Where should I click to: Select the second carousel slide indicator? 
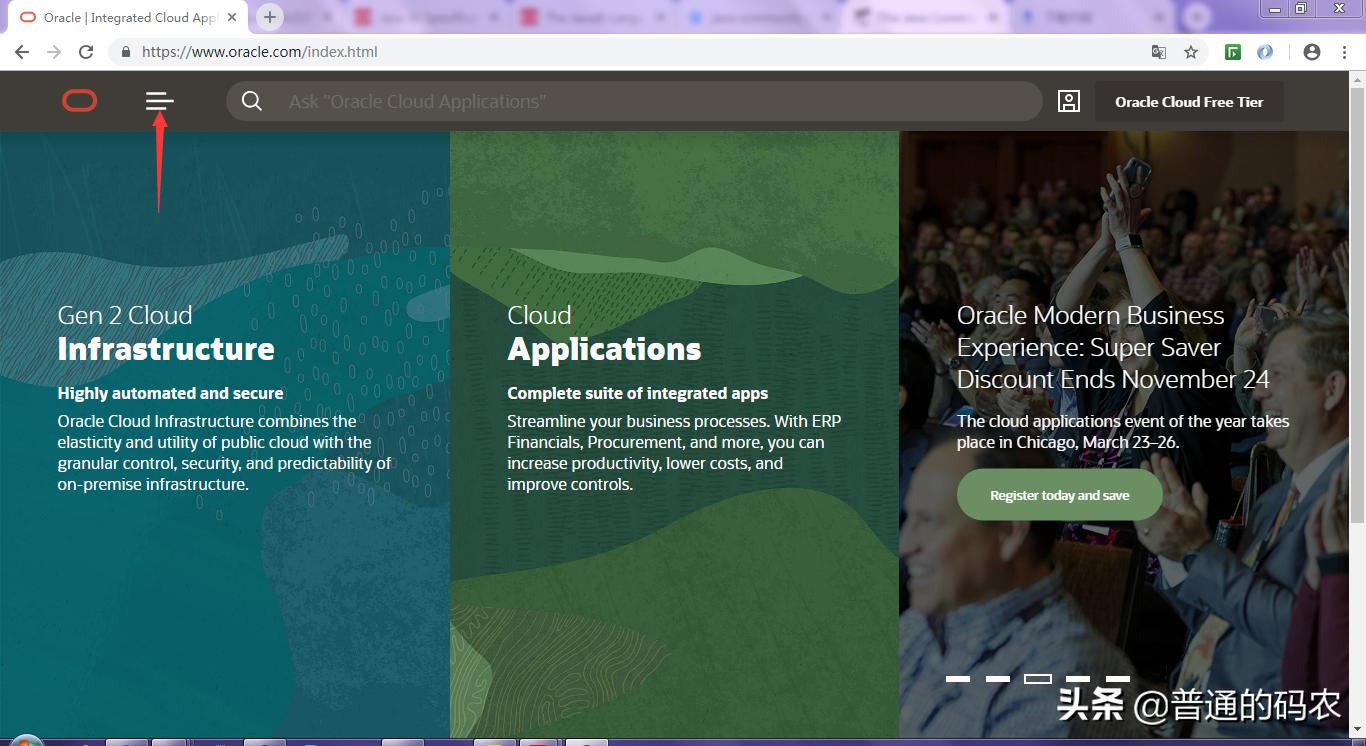(998, 679)
